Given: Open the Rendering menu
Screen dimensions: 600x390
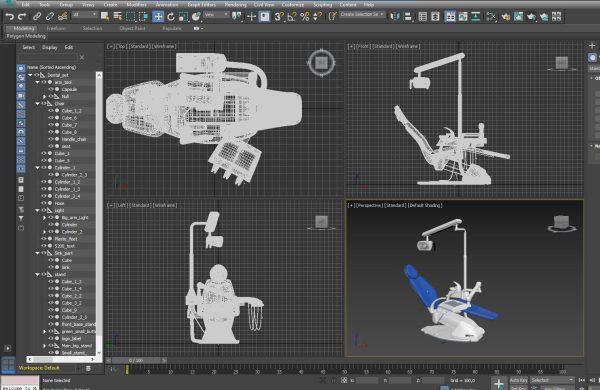Looking at the screenshot, I should coord(235,5).
